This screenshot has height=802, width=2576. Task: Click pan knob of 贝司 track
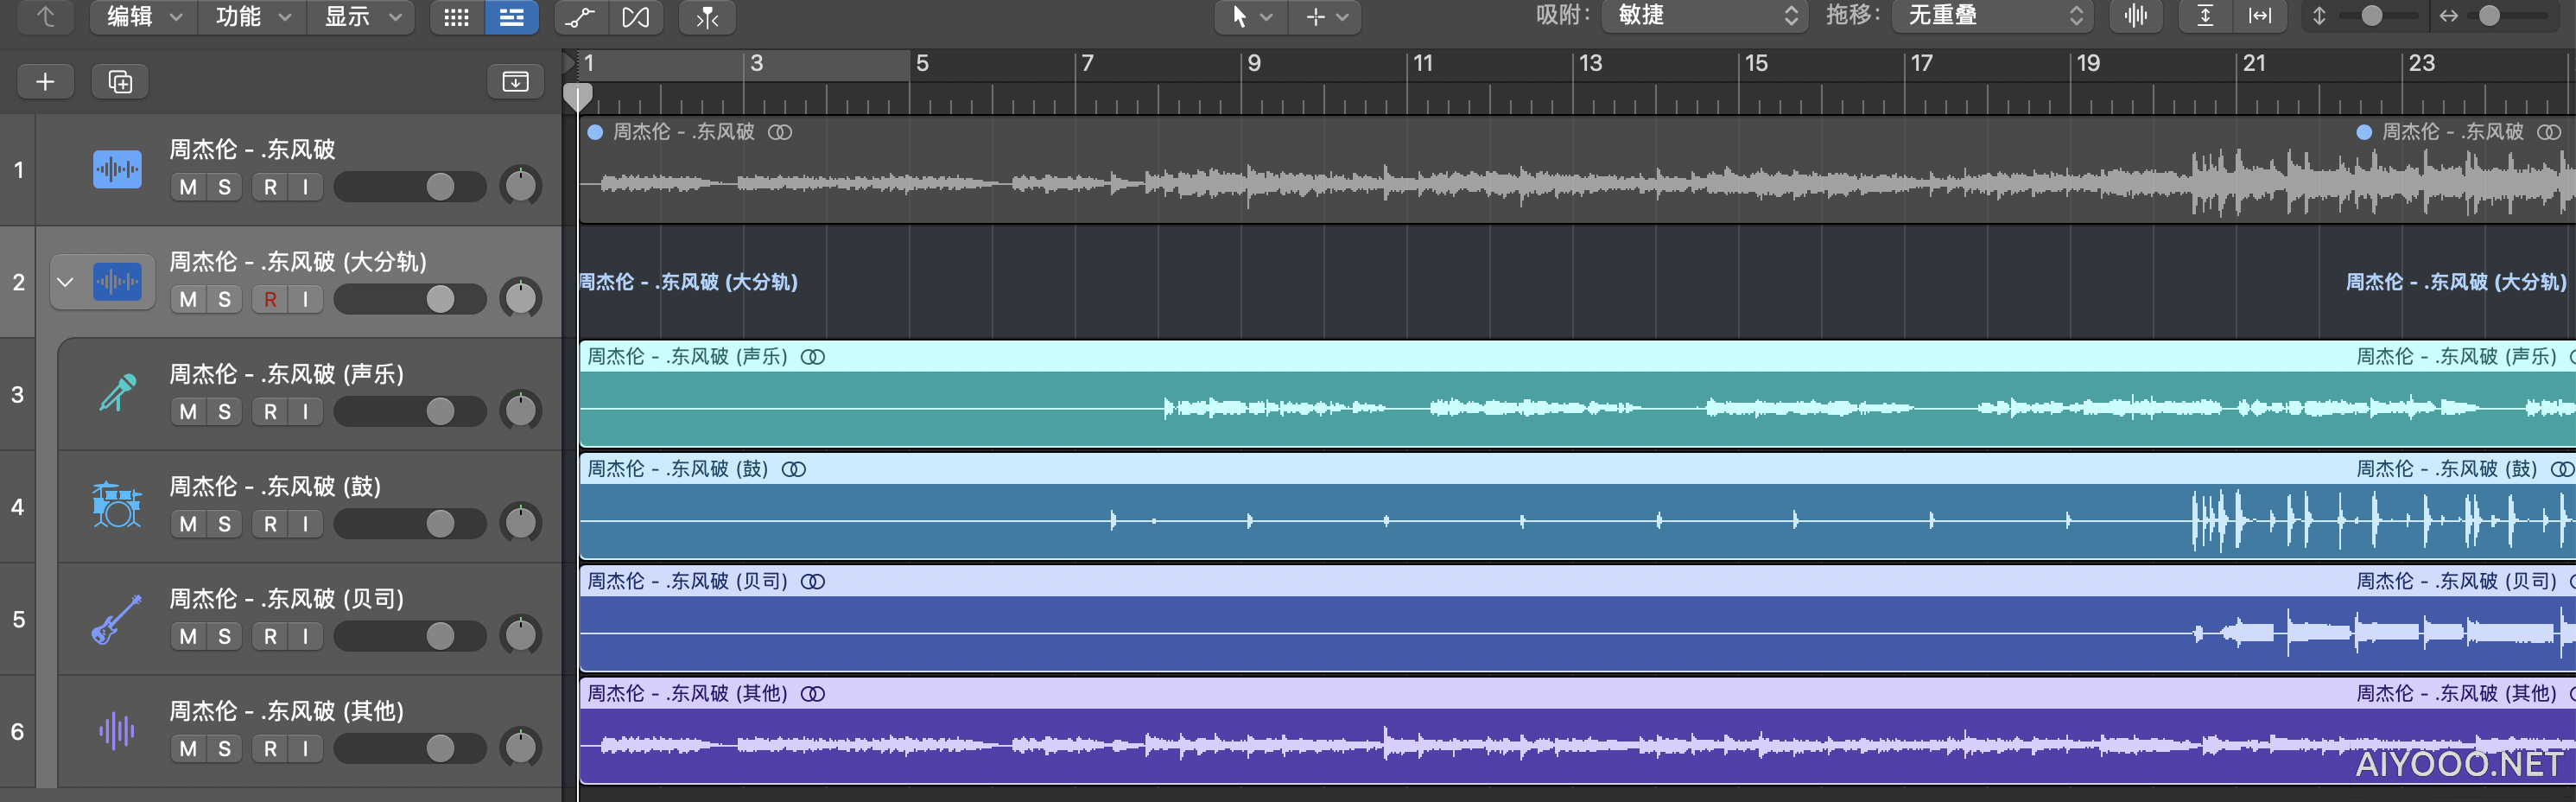pyautogui.click(x=520, y=635)
